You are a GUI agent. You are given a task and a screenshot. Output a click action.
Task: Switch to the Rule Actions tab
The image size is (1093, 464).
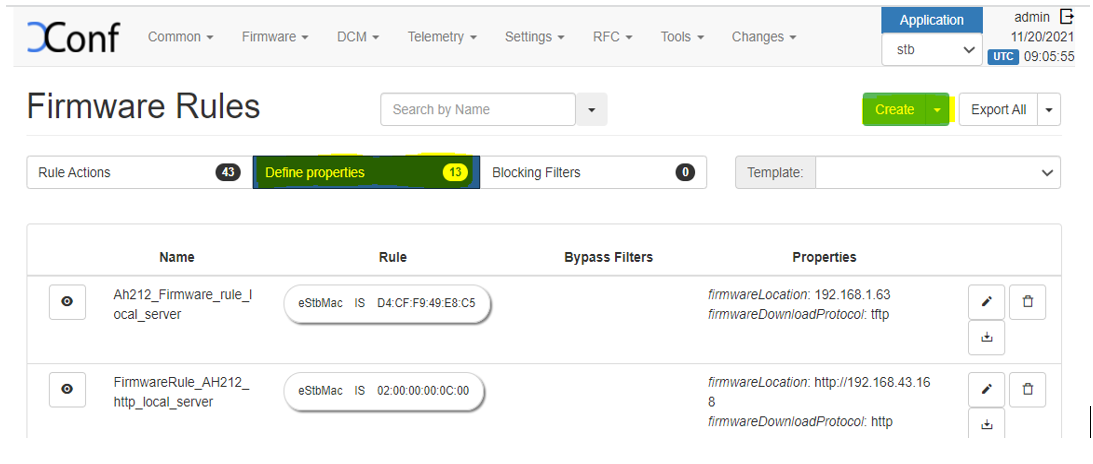point(139,173)
